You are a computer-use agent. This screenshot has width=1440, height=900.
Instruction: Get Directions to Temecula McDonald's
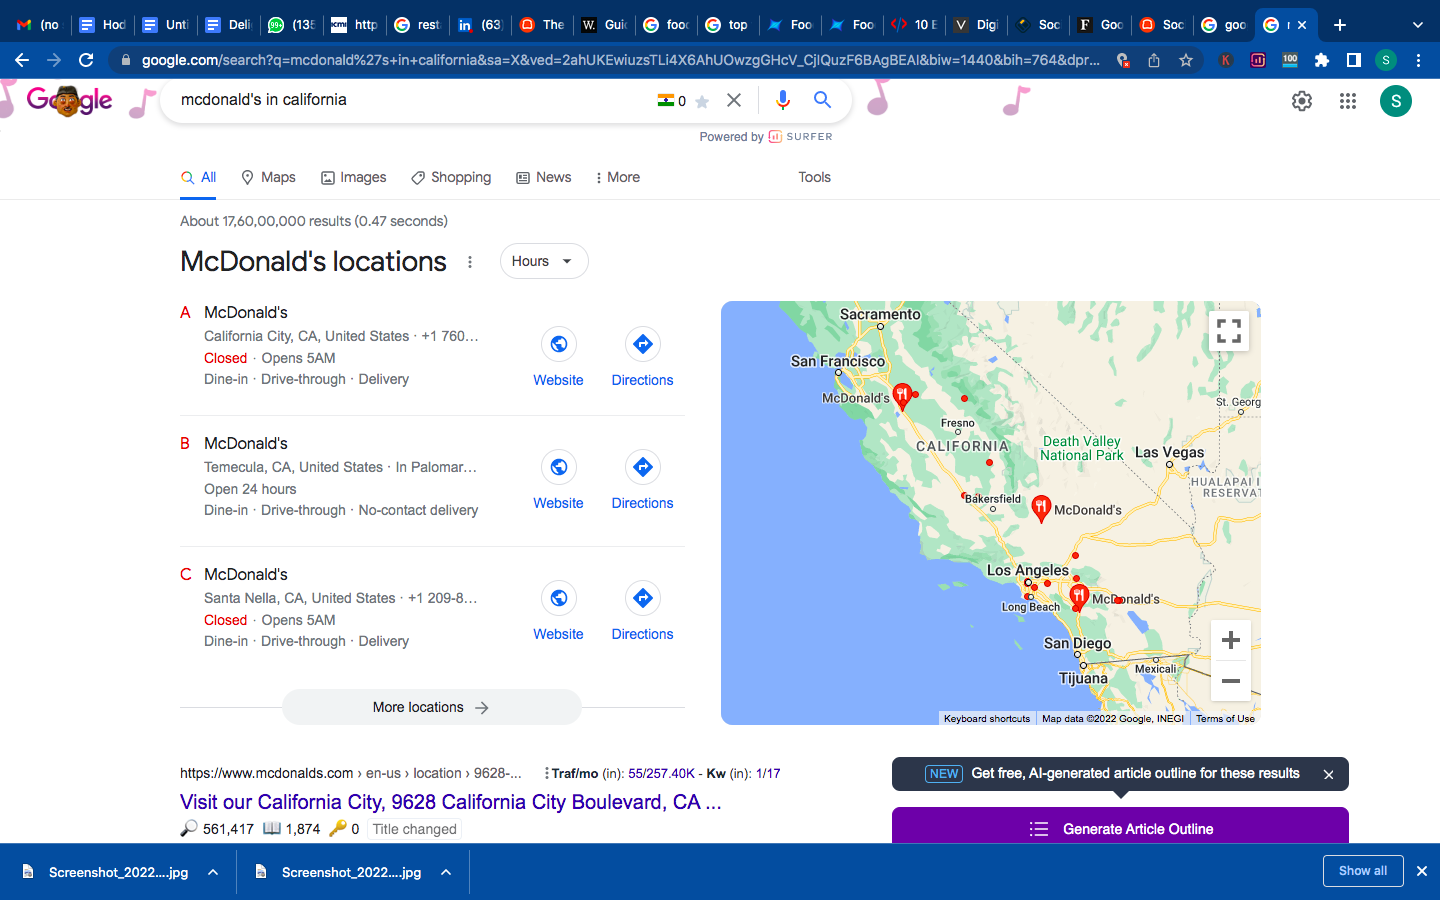[642, 480]
